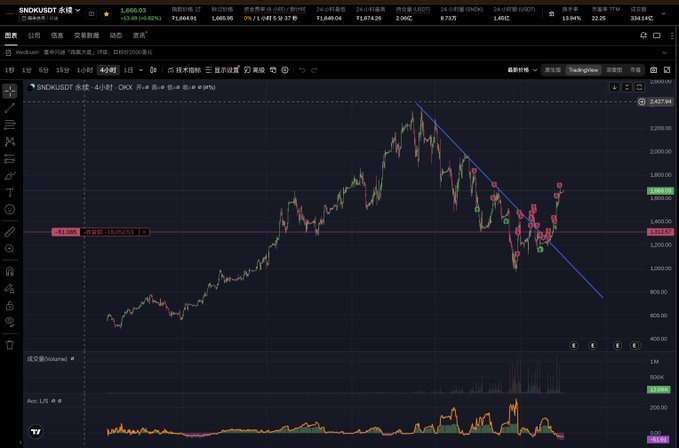679x448 pixels.
Task: Switch chart to 原生版 mode
Action: click(x=553, y=70)
